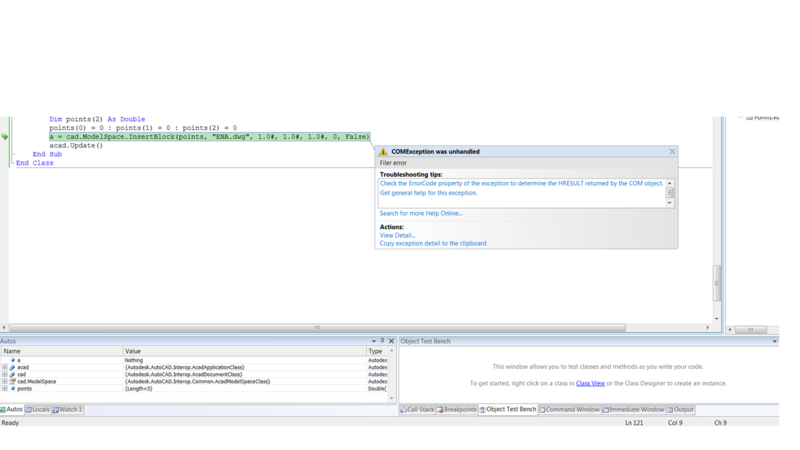Click the Col 9 status bar indicator
The height and width of the screenshot is (450, 800).
pyautogui.click(x=675, y=423)
